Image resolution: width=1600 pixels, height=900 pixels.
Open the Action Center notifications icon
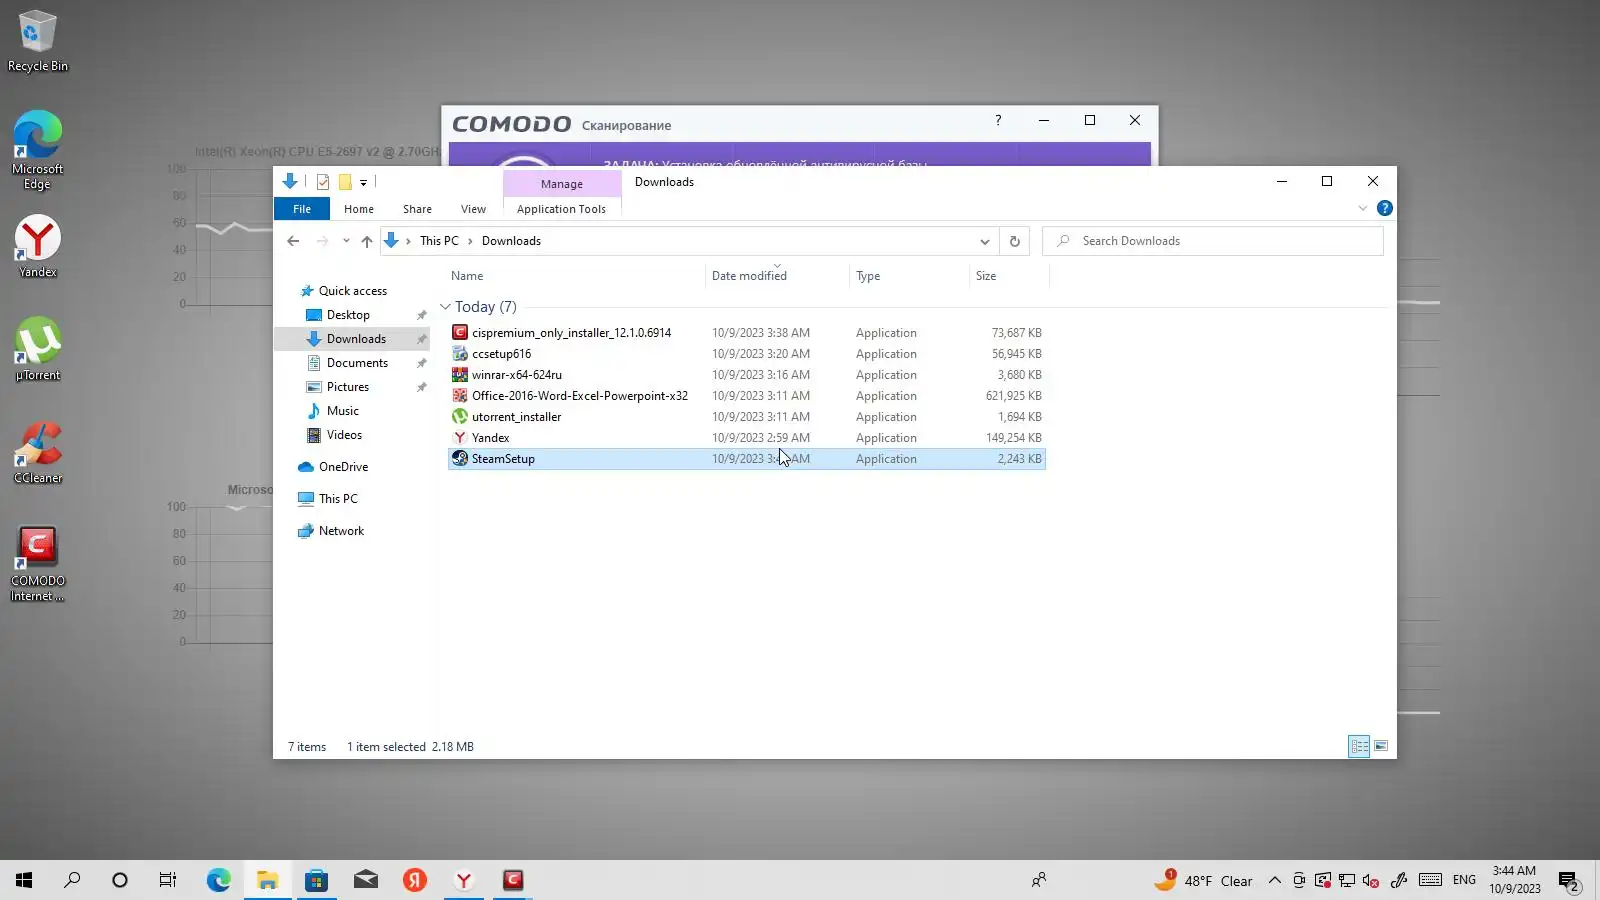pyautogui.click(x=1569, y=881)
